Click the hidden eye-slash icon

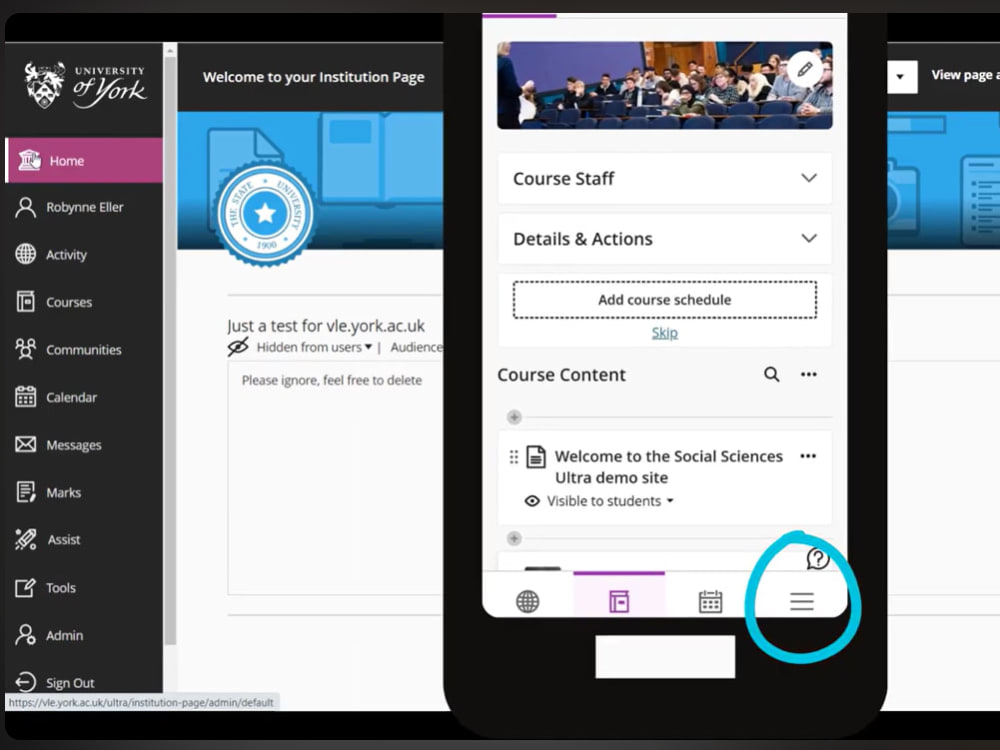238,347
